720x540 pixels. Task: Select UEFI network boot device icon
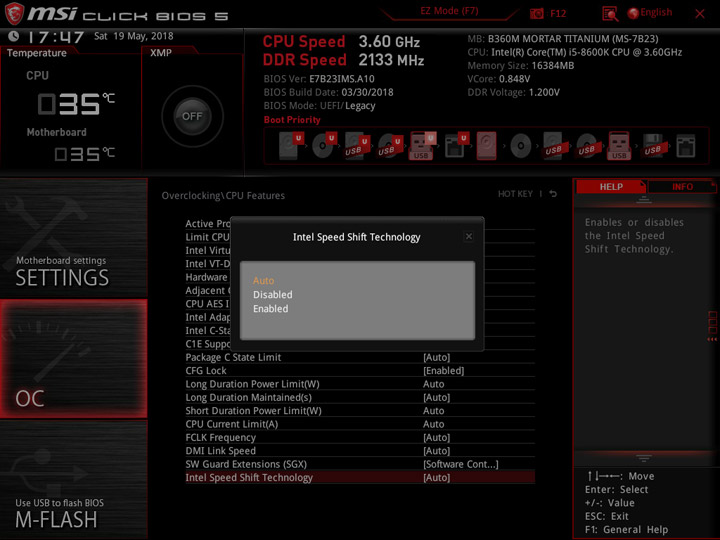456,146
